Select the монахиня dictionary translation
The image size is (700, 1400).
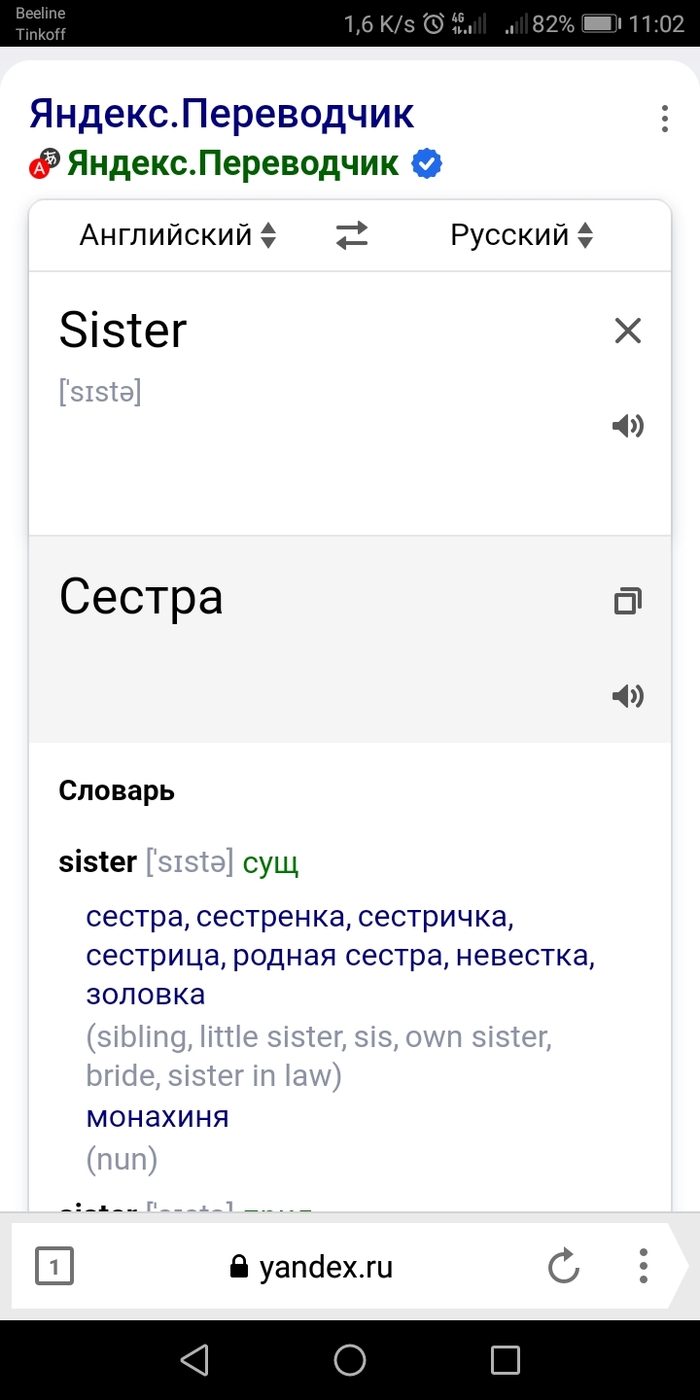click(157, 1116)
